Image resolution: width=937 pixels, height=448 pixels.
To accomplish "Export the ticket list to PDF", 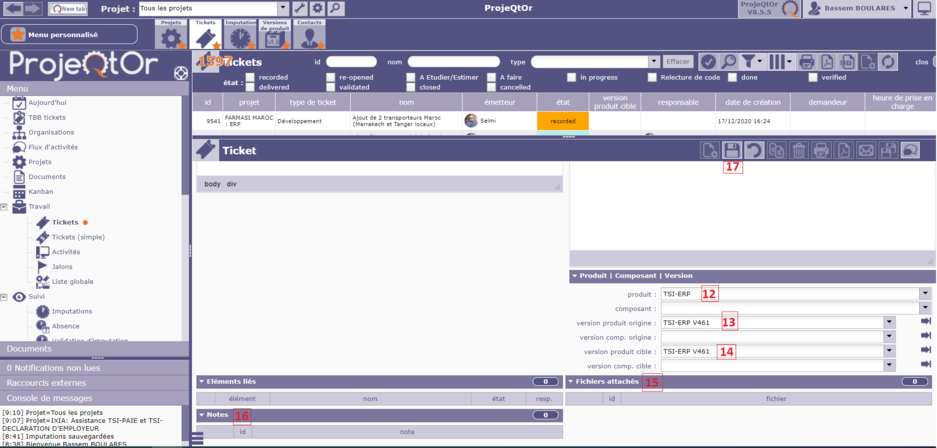I will 826,62.
